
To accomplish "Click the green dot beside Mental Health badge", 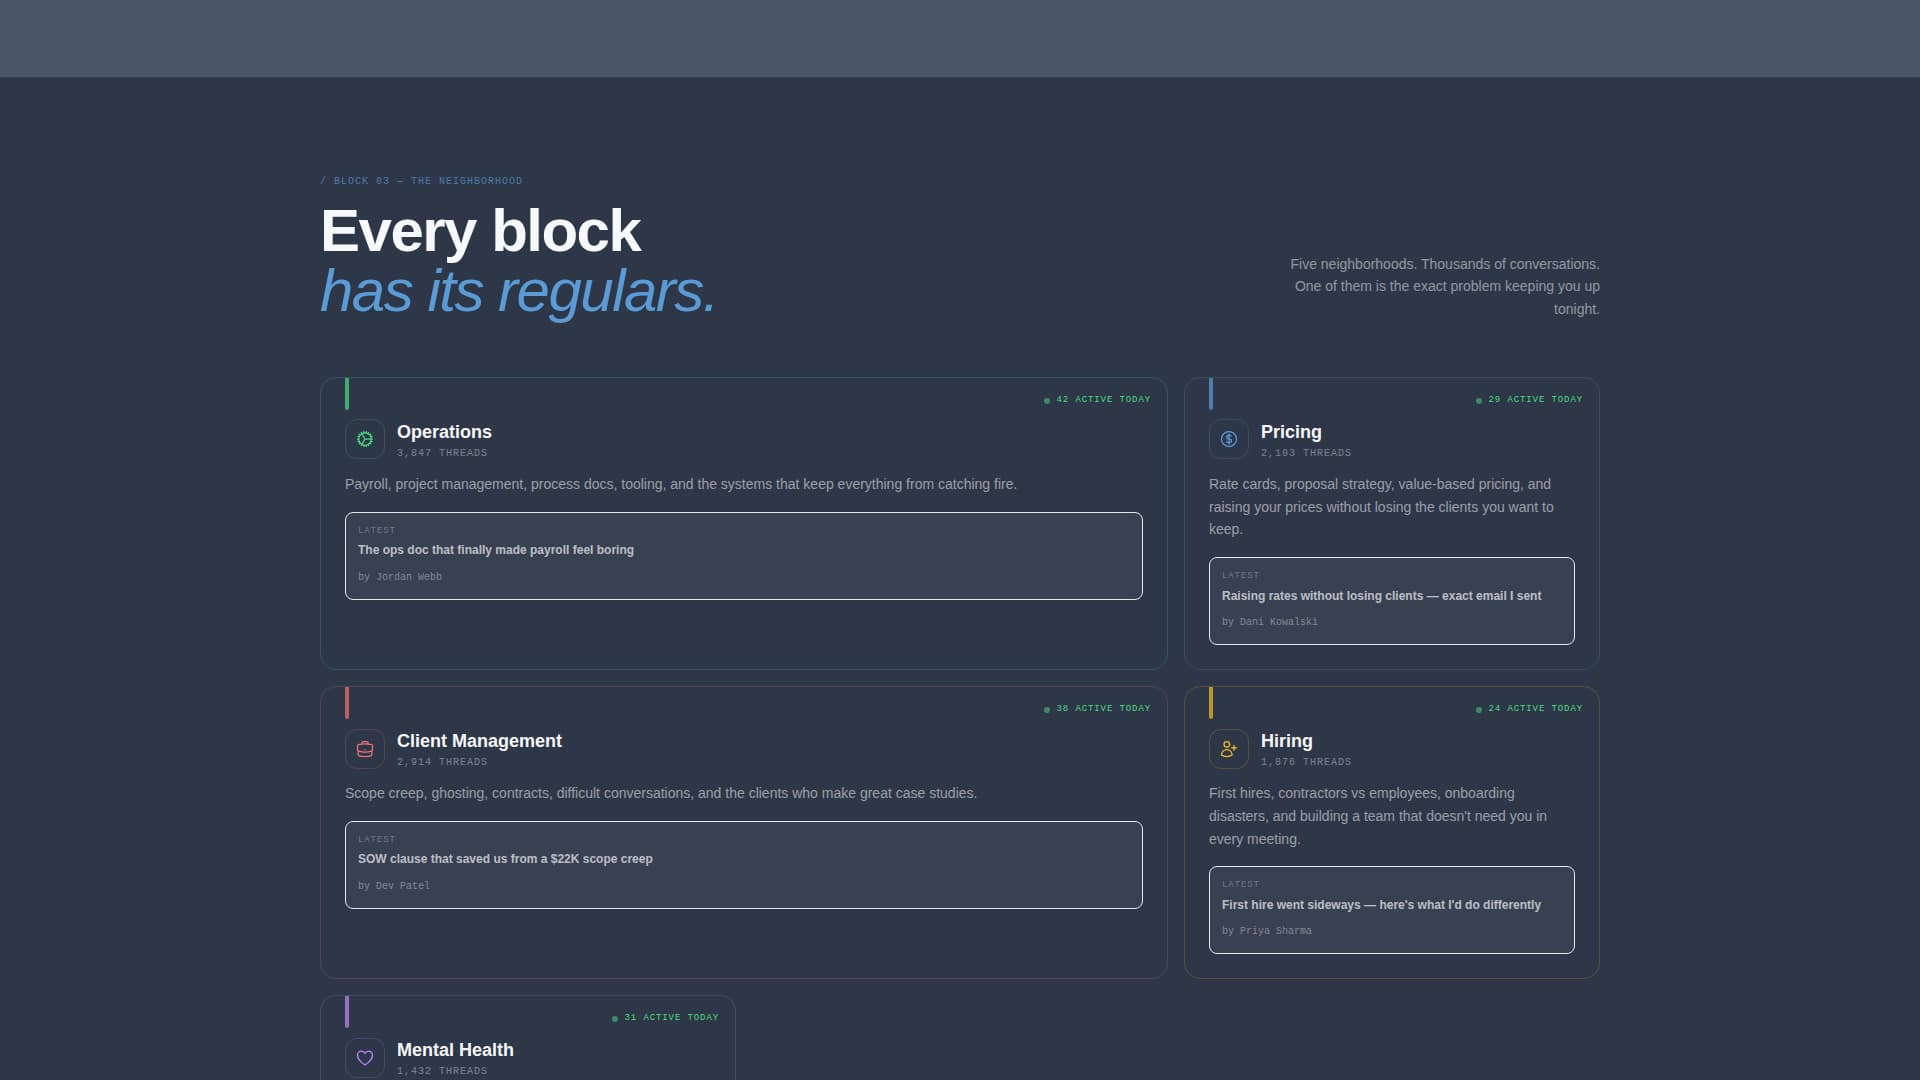I will point(614,1017).
